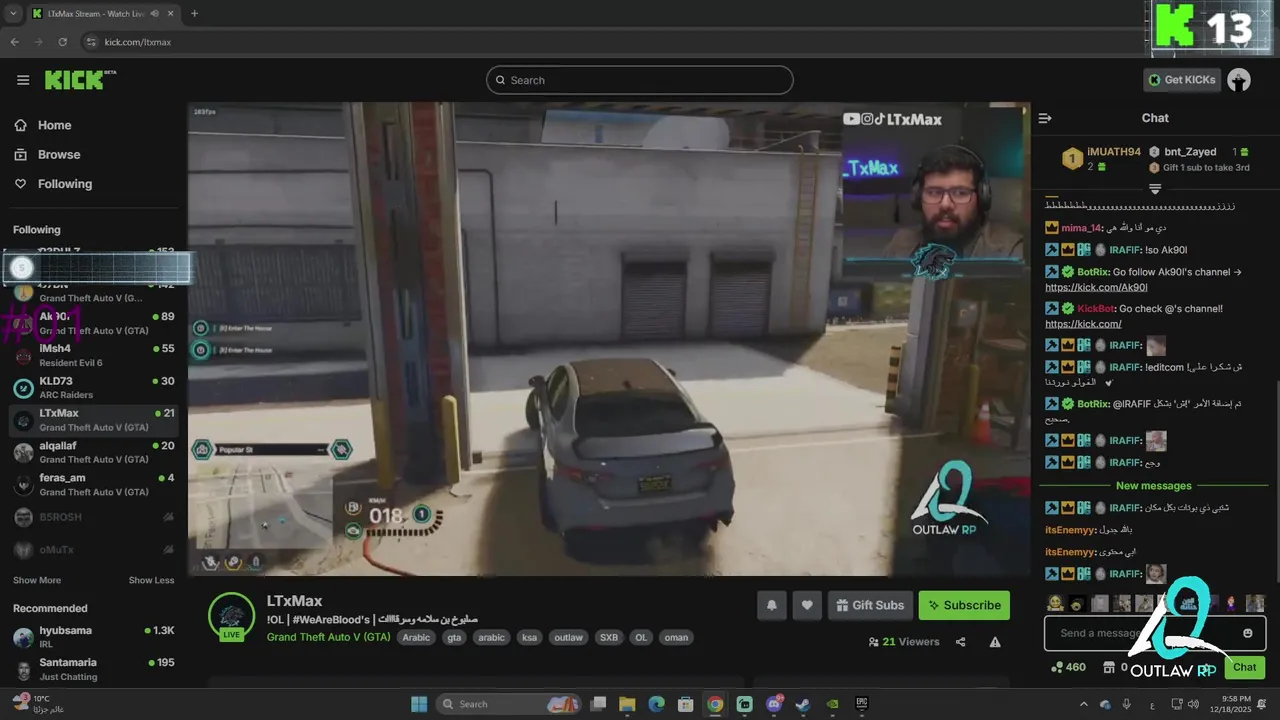
Task: Open recommended hyubsama channel
Action: [93, 637]
